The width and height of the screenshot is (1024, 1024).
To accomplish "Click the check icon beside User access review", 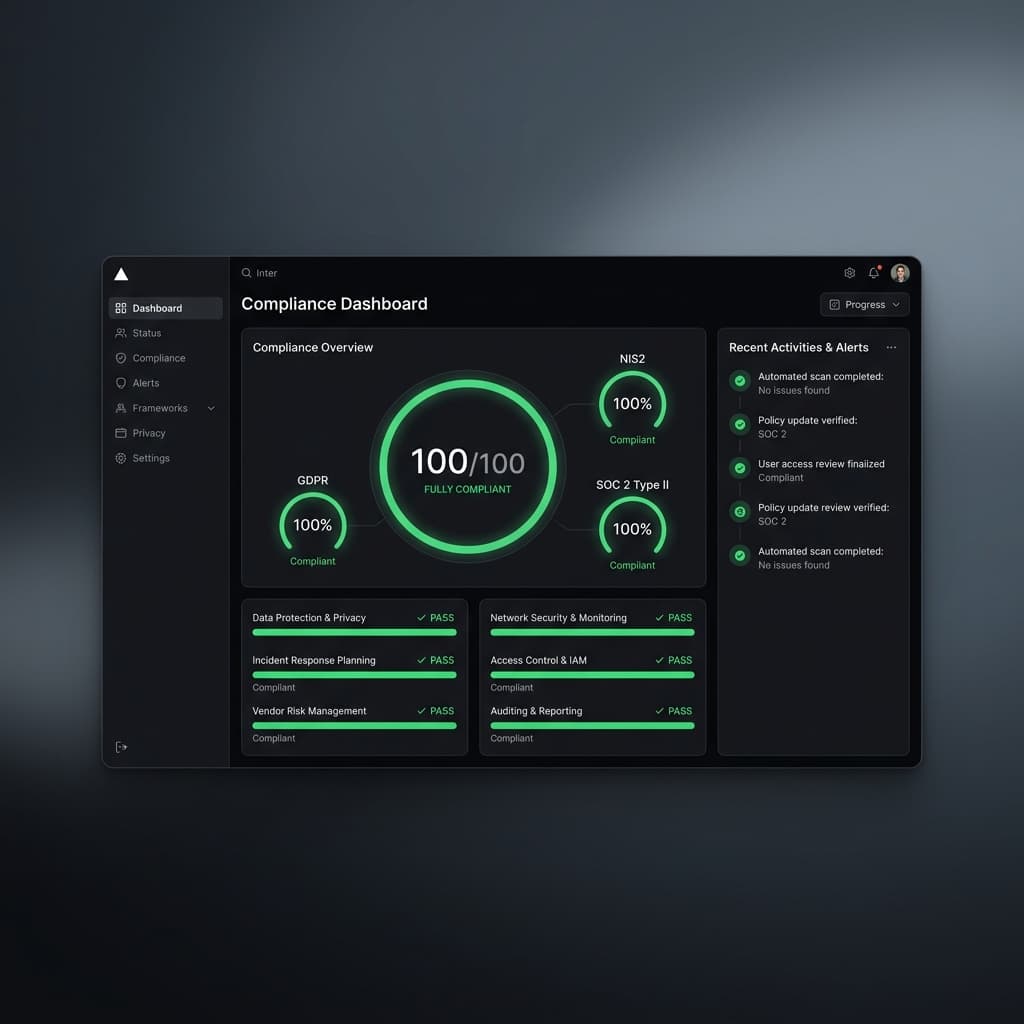I will pos(740,468).
